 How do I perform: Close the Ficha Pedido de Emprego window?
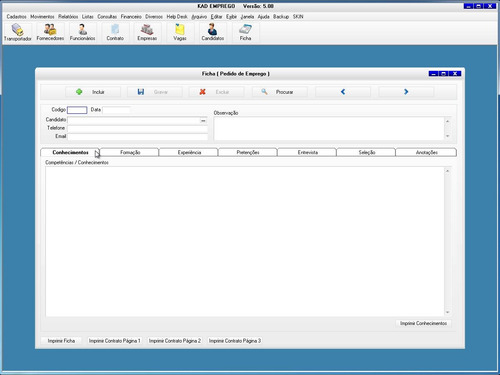455,74
